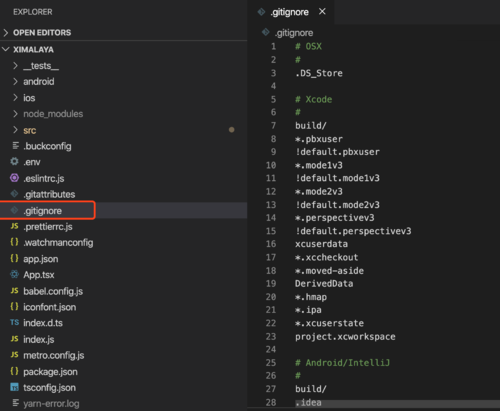This screenshot has height=411, width=500.
Task: Open .prettierrc.js file
Action: (x=48, y=227)
